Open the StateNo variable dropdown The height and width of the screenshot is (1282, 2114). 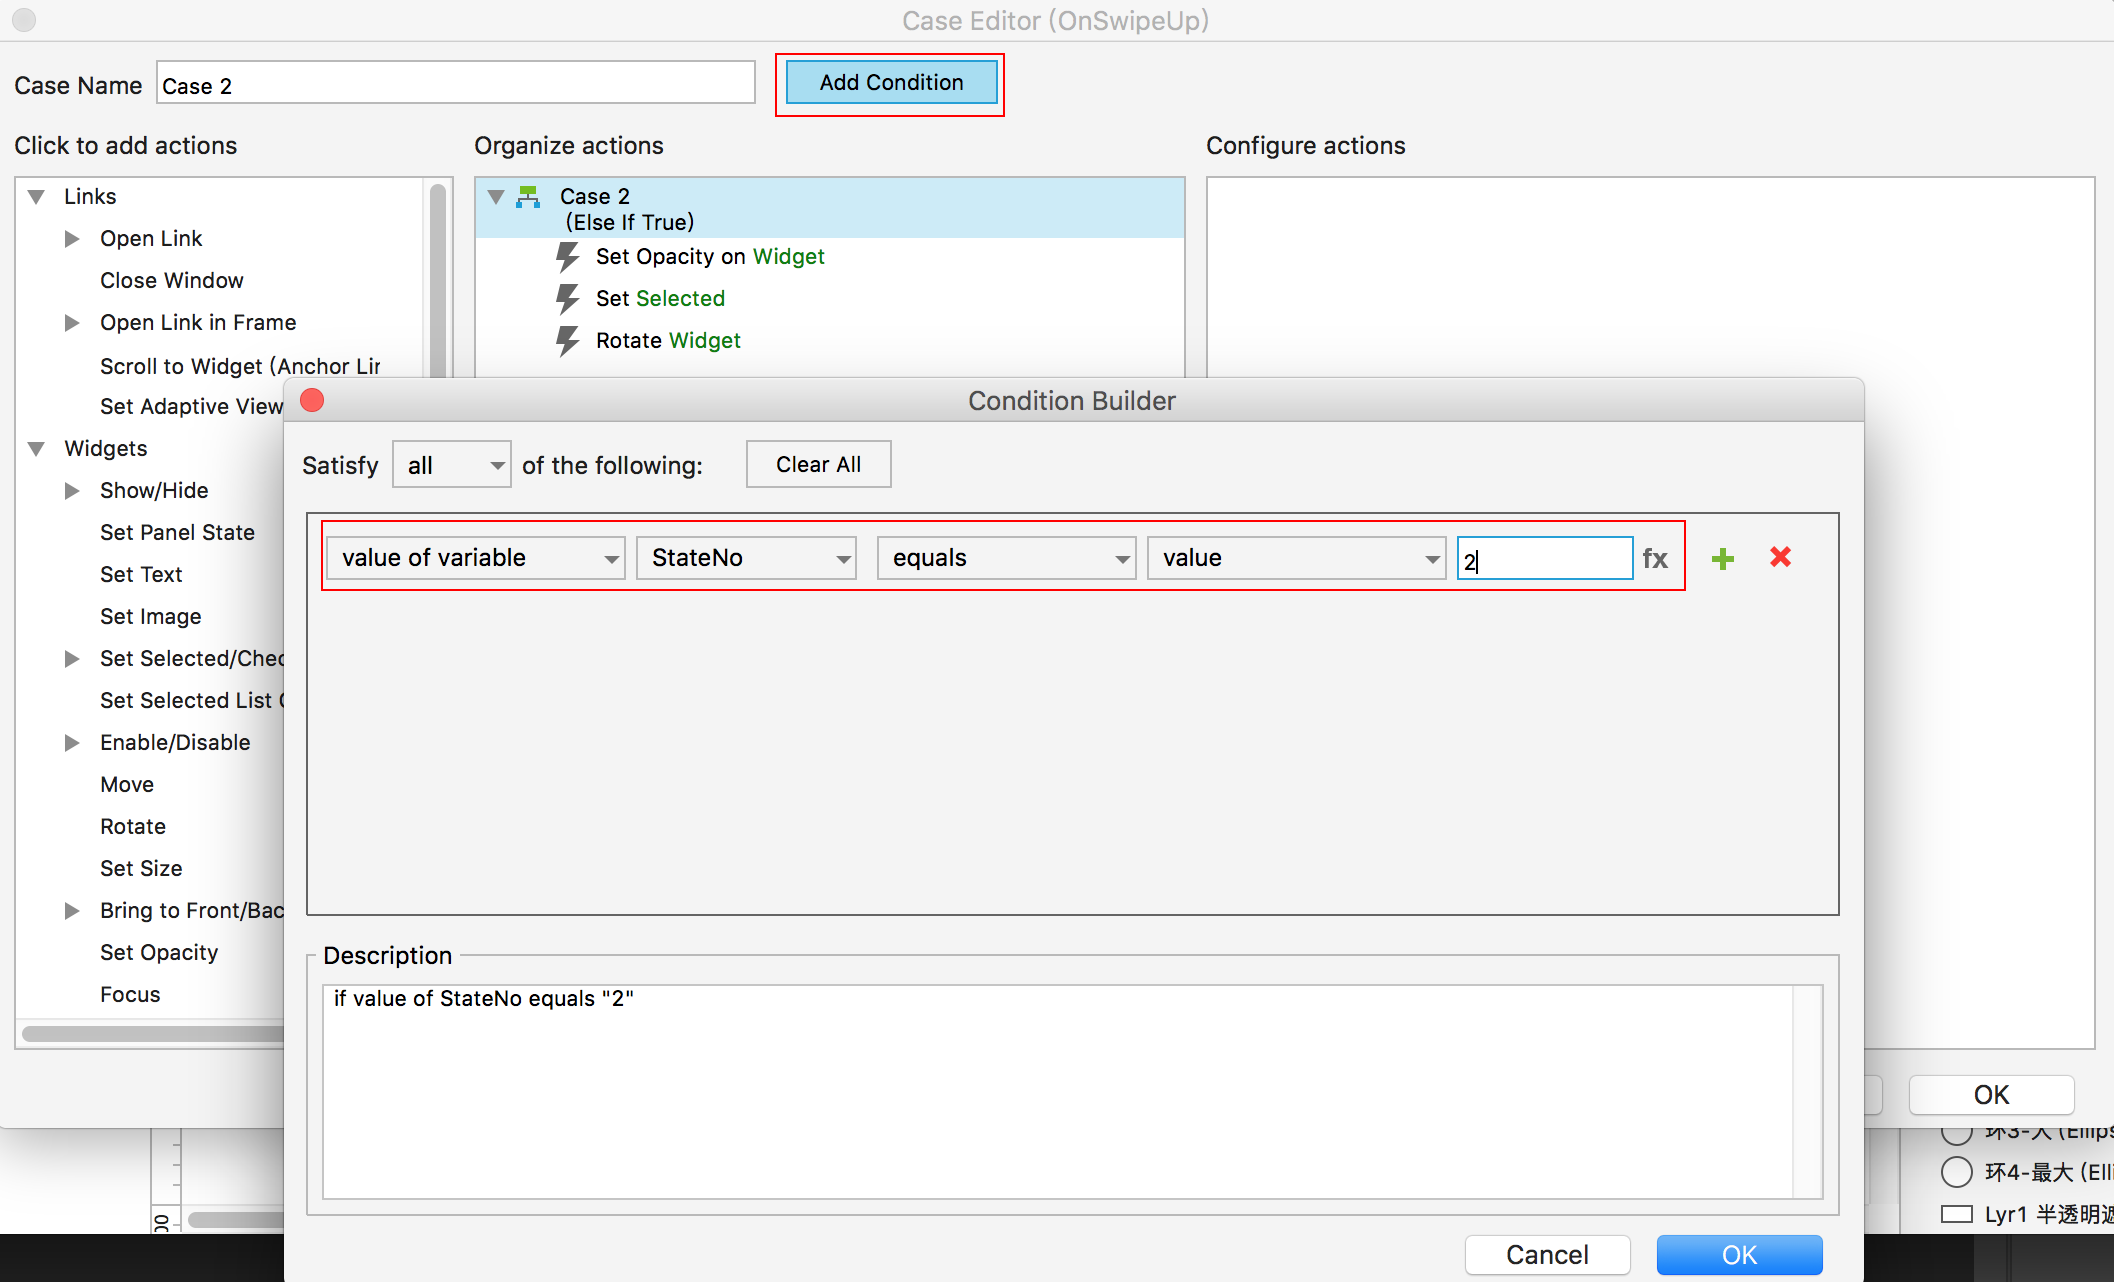746,558
